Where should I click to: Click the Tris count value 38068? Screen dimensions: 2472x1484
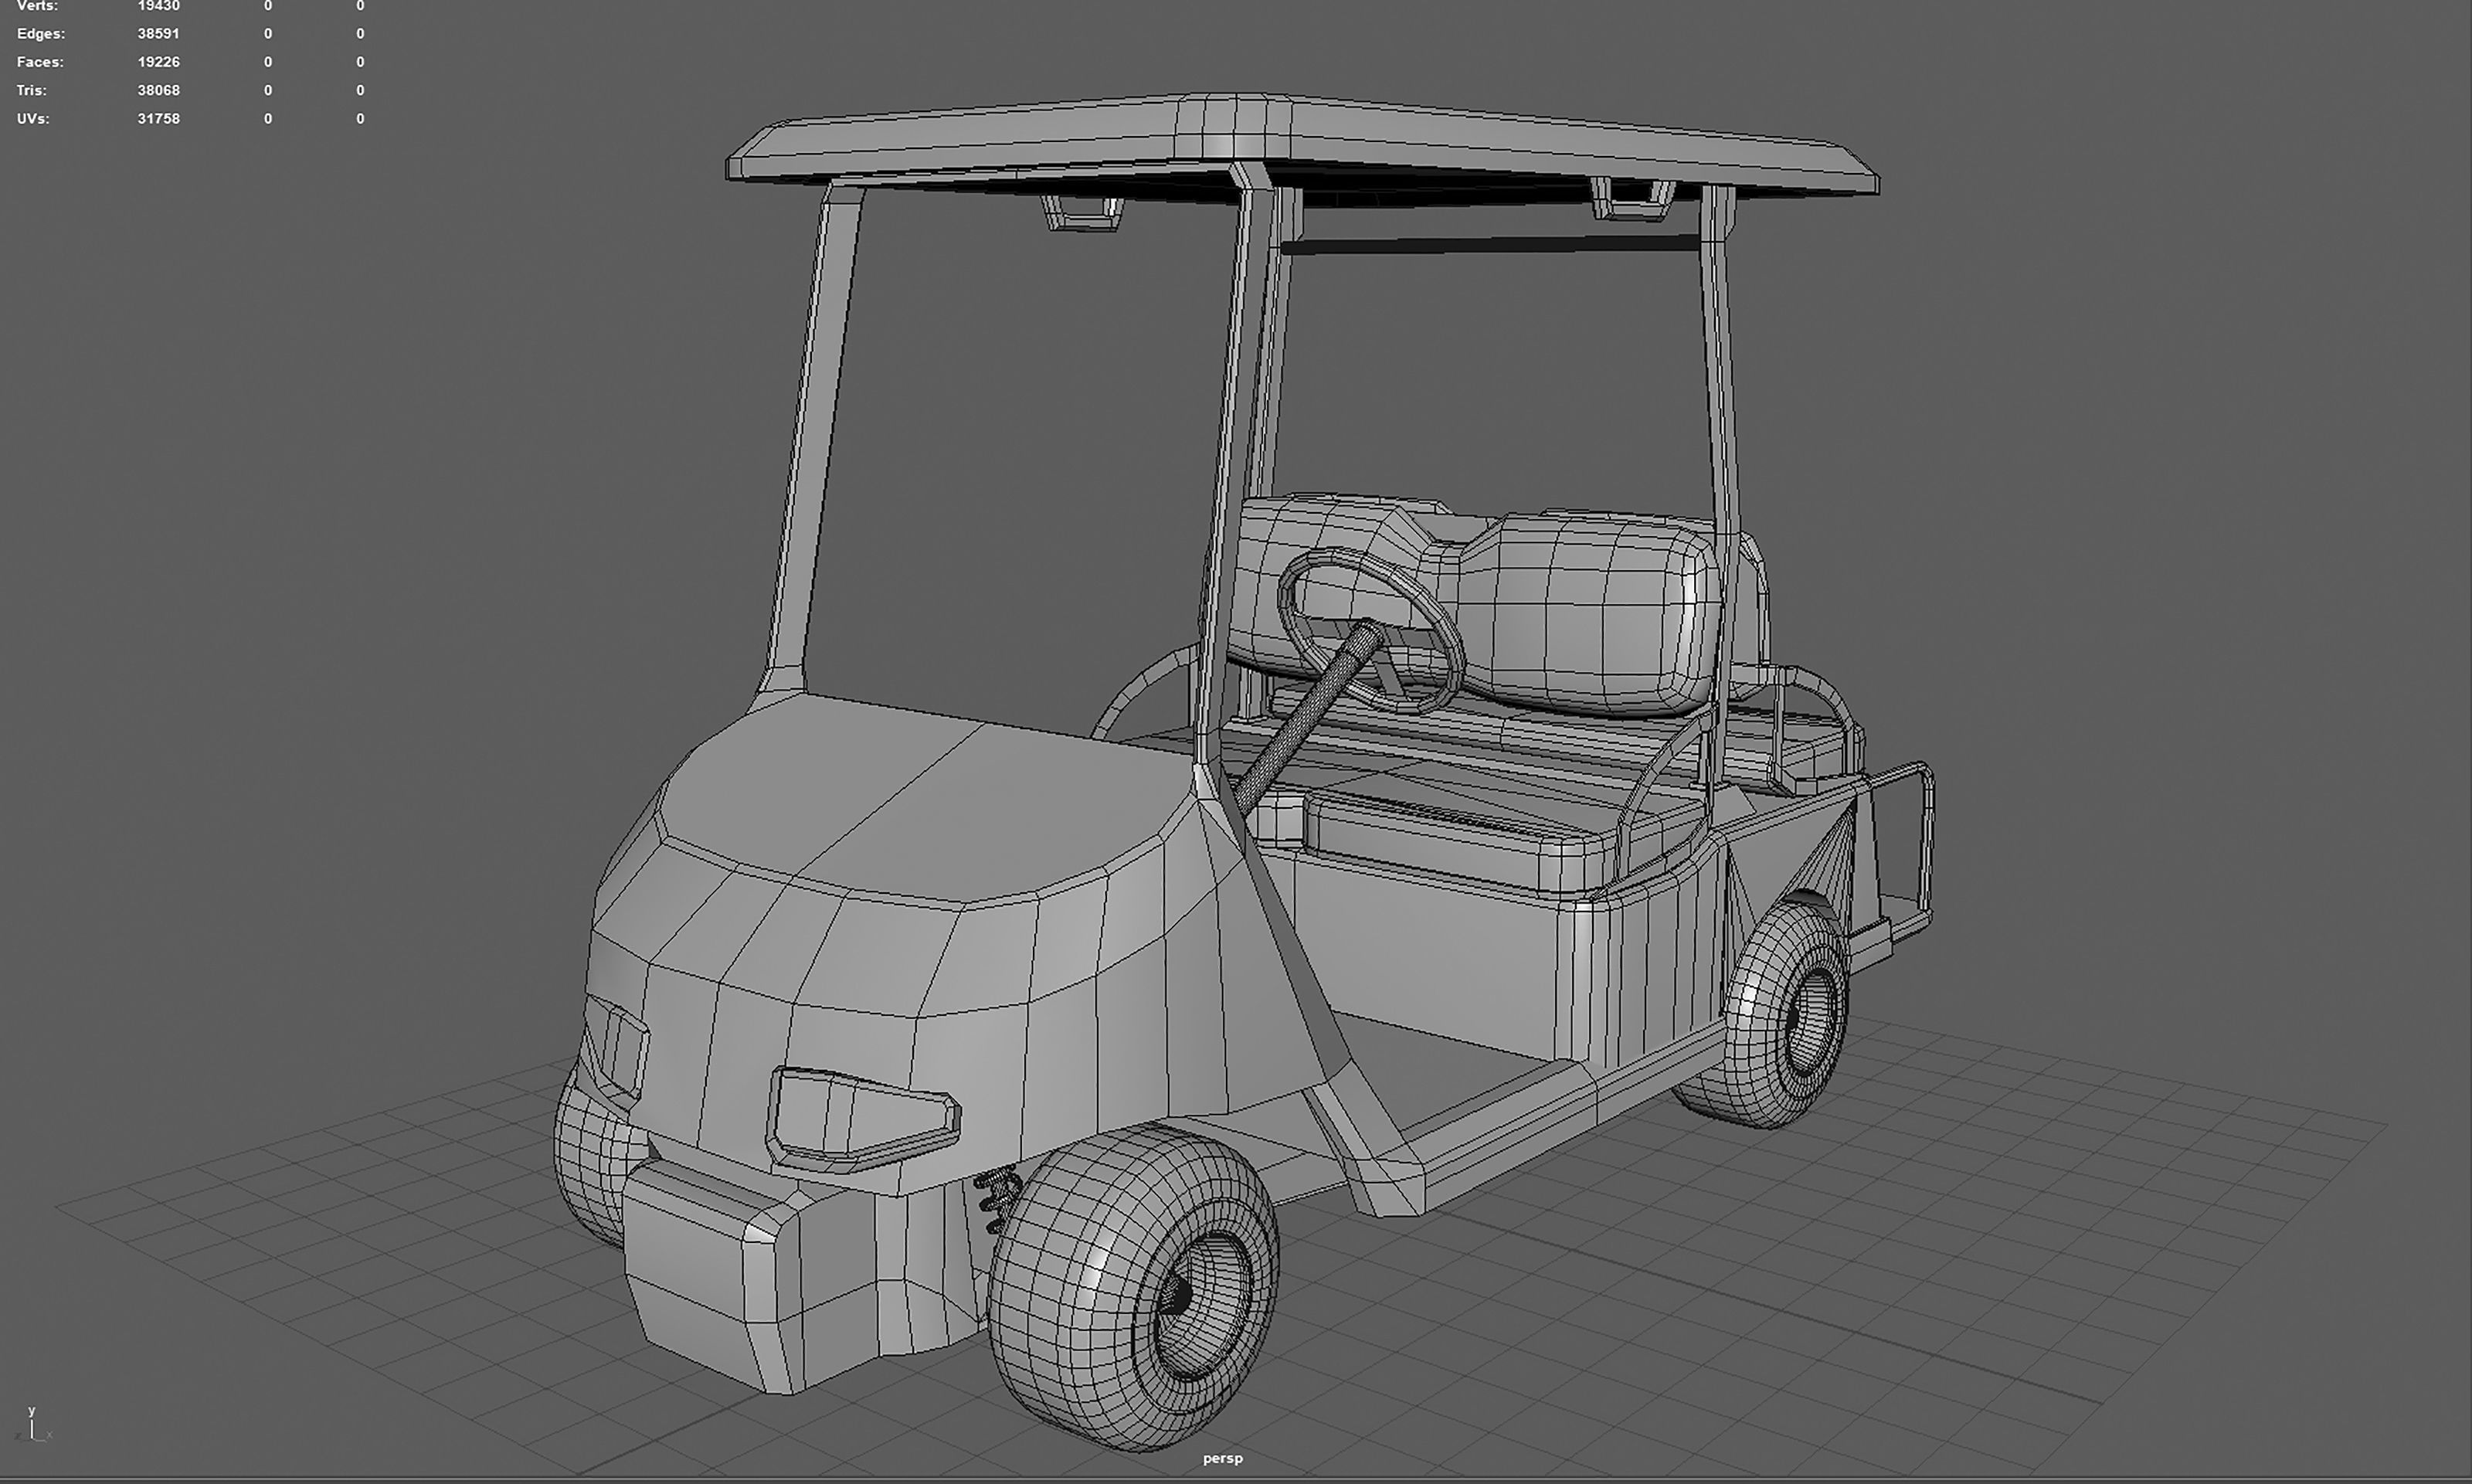tap(158, 90)
